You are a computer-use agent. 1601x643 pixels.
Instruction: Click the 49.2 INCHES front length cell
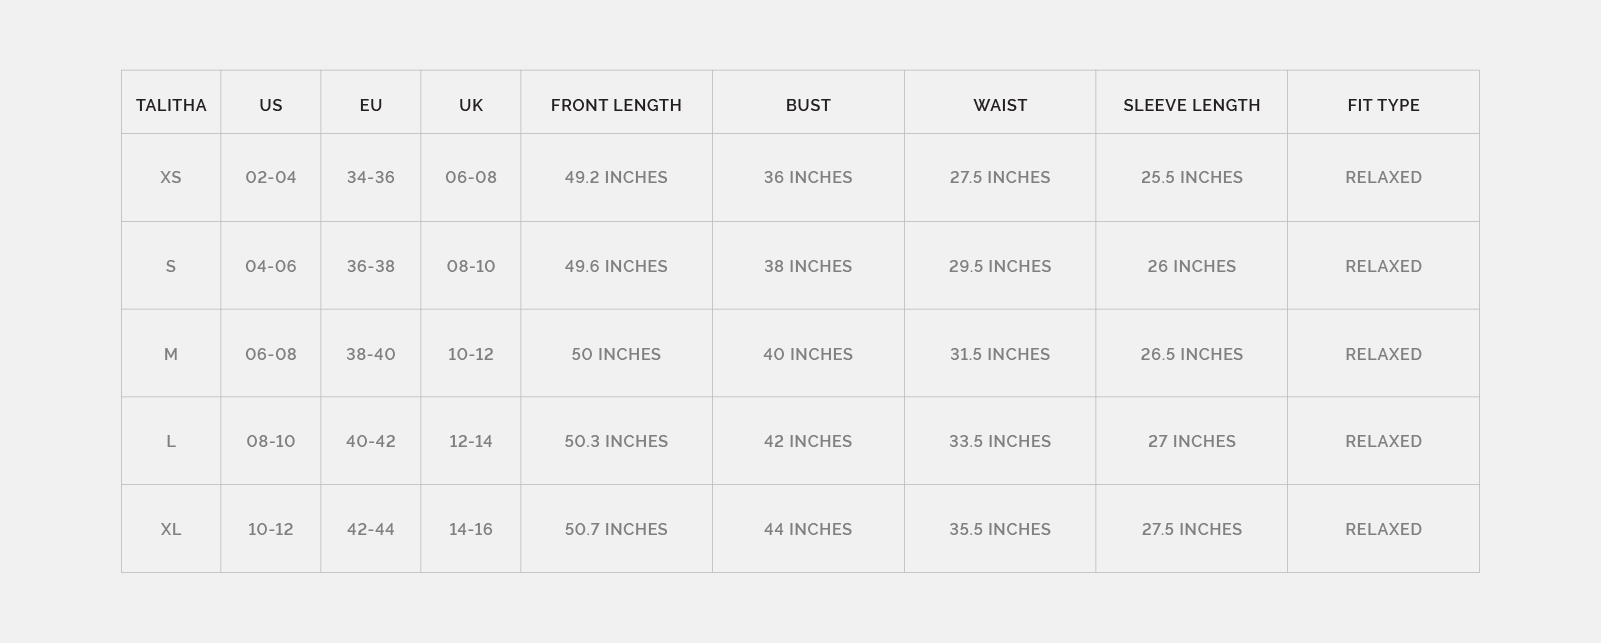[x=616, y=177]
